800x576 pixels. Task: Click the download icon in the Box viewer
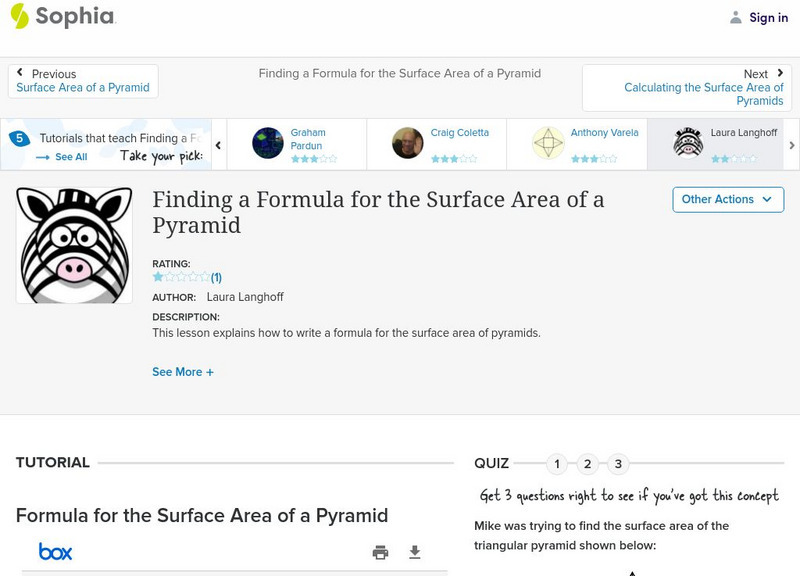point(415,552)
